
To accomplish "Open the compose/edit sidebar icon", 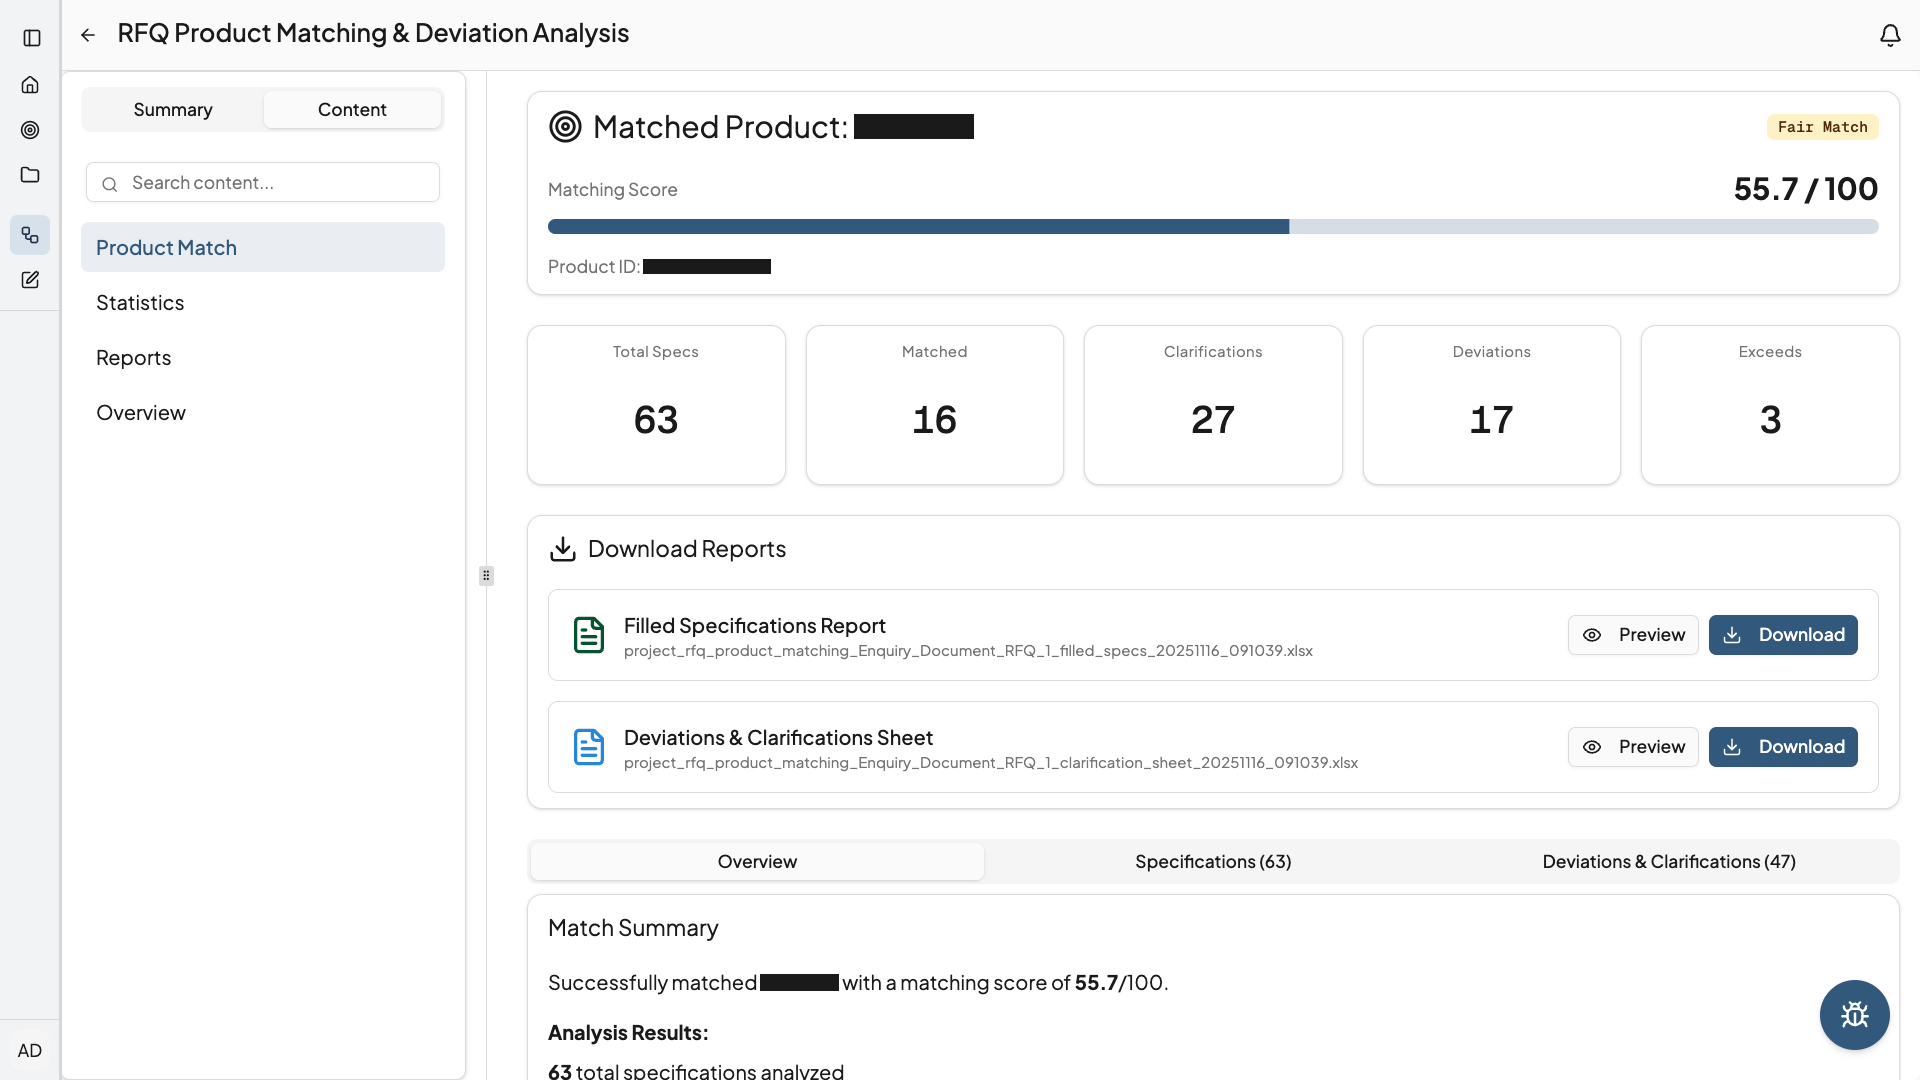I will pyautogui.click(x=30, y=280).
